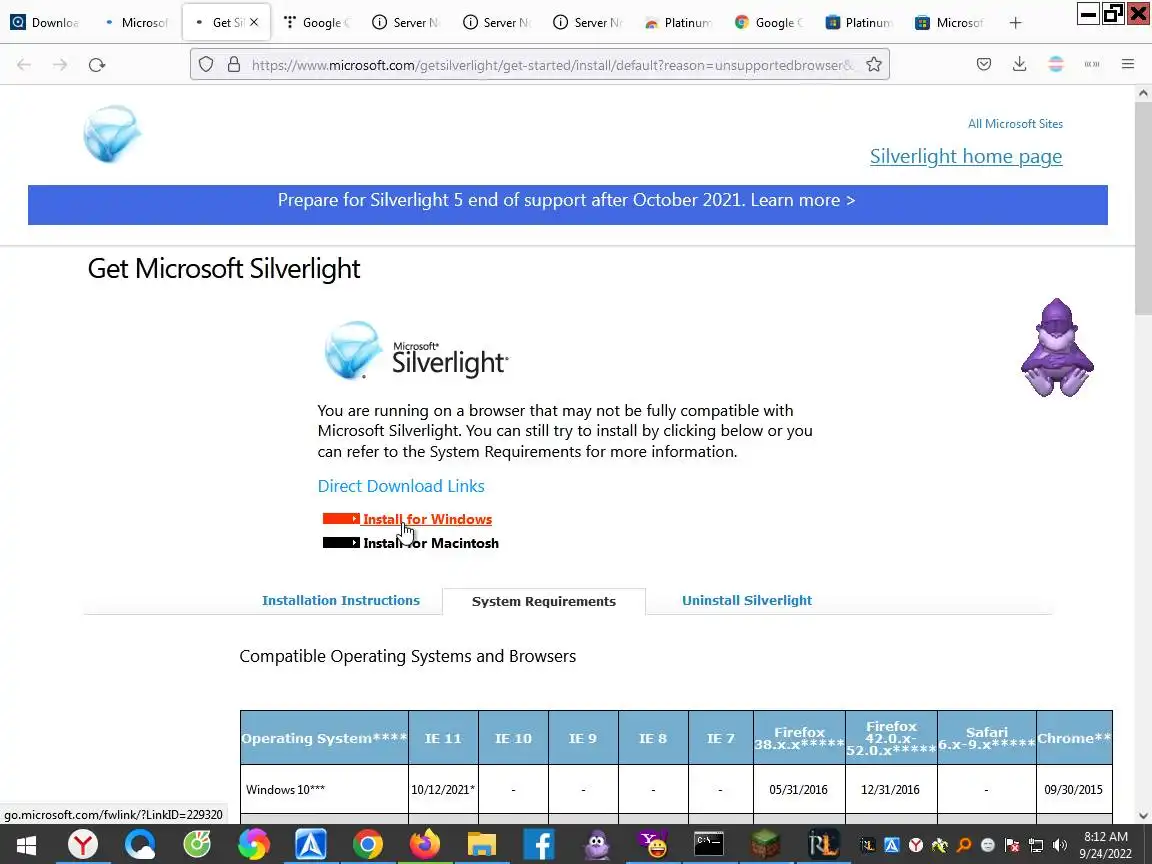Screen dimensions: 1152x864
Task: Reload the current page
Action: click(x=96, y=65)
